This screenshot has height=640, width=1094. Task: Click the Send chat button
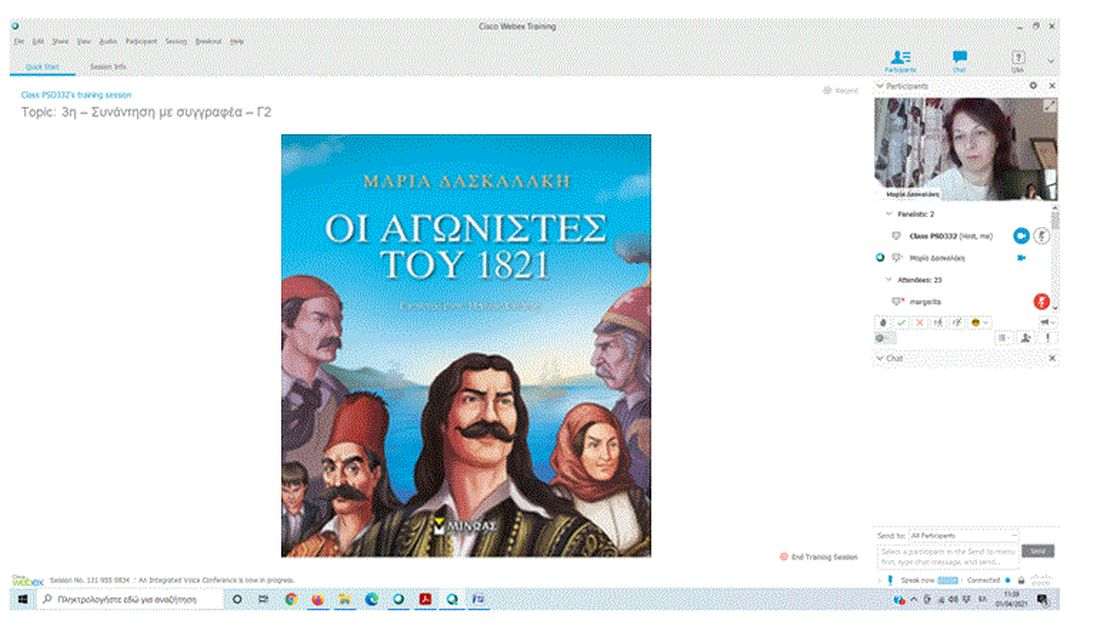pos(1037,551)
